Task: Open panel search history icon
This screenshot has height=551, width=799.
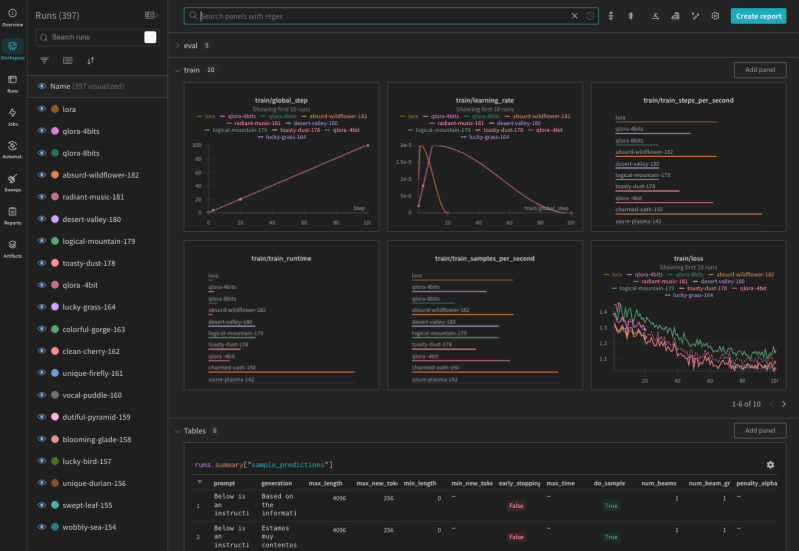Action: point(590,16)
